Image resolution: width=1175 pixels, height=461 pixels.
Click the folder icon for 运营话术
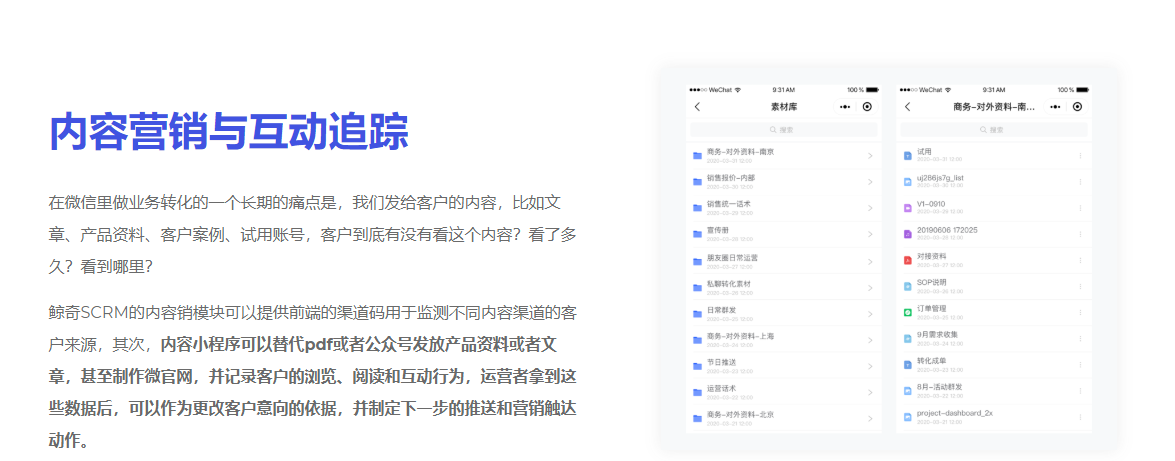pyautogui.click(x=698, y=392)
